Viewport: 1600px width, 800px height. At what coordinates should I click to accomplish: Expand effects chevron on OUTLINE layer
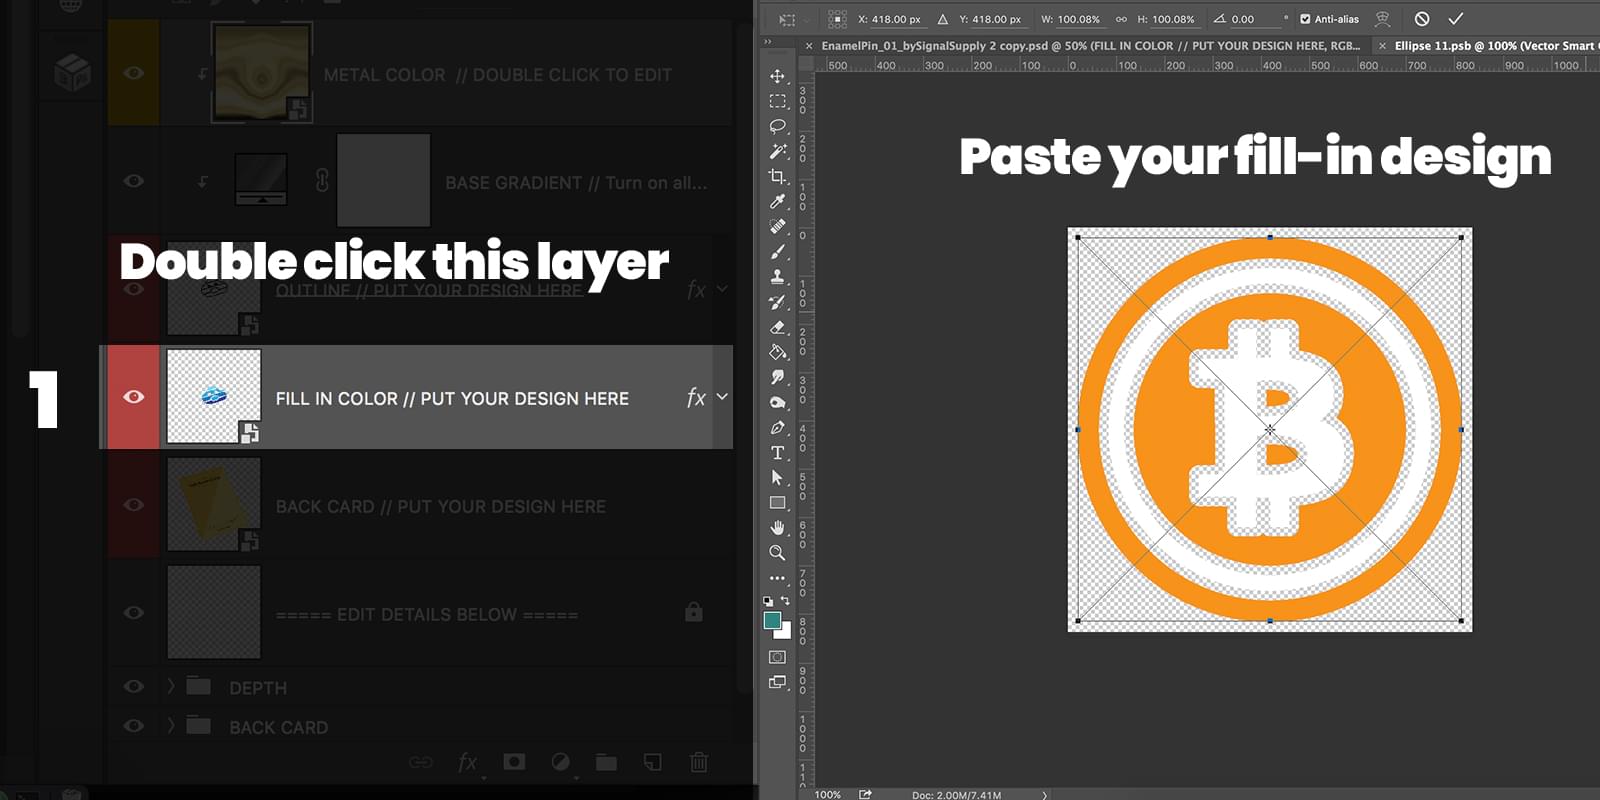(722, 289)
